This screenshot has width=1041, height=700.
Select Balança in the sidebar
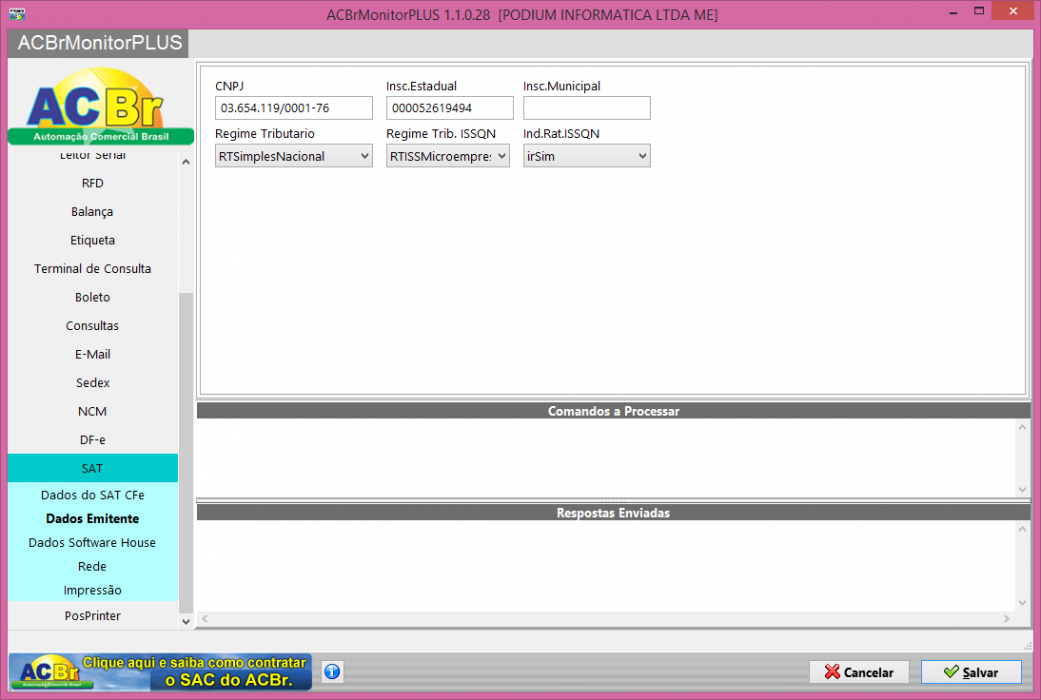[x=93, y=212]
